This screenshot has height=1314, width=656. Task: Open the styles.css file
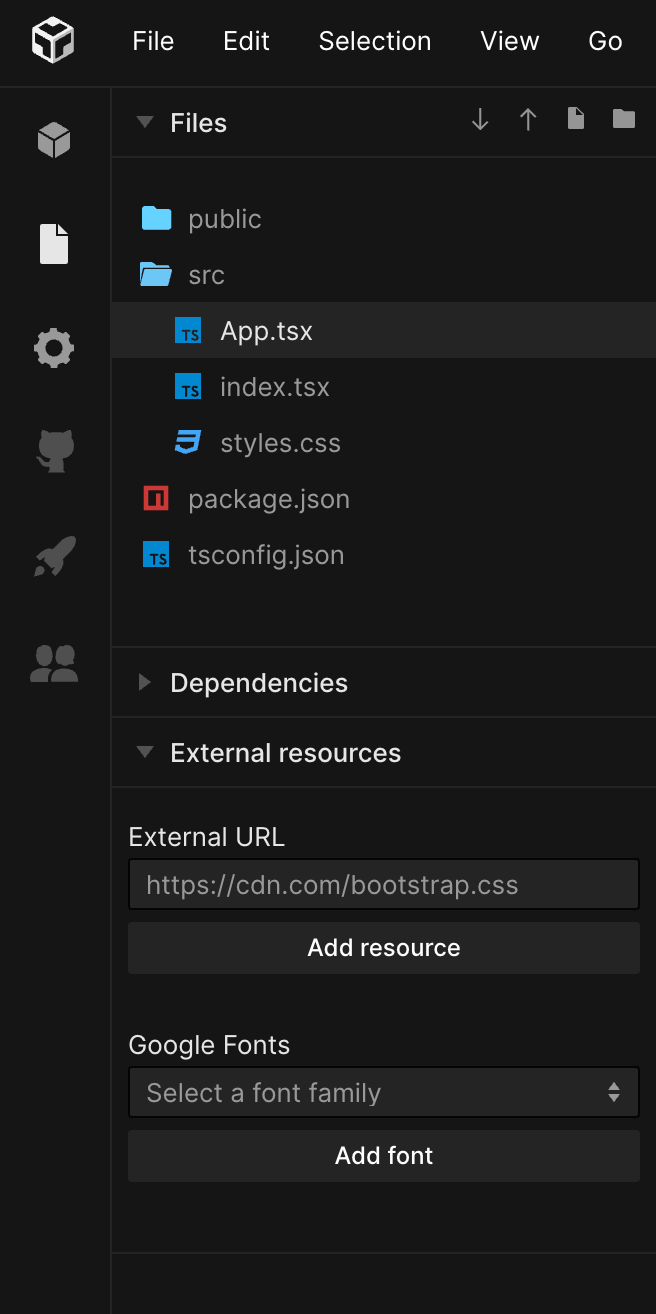[280, 442]
